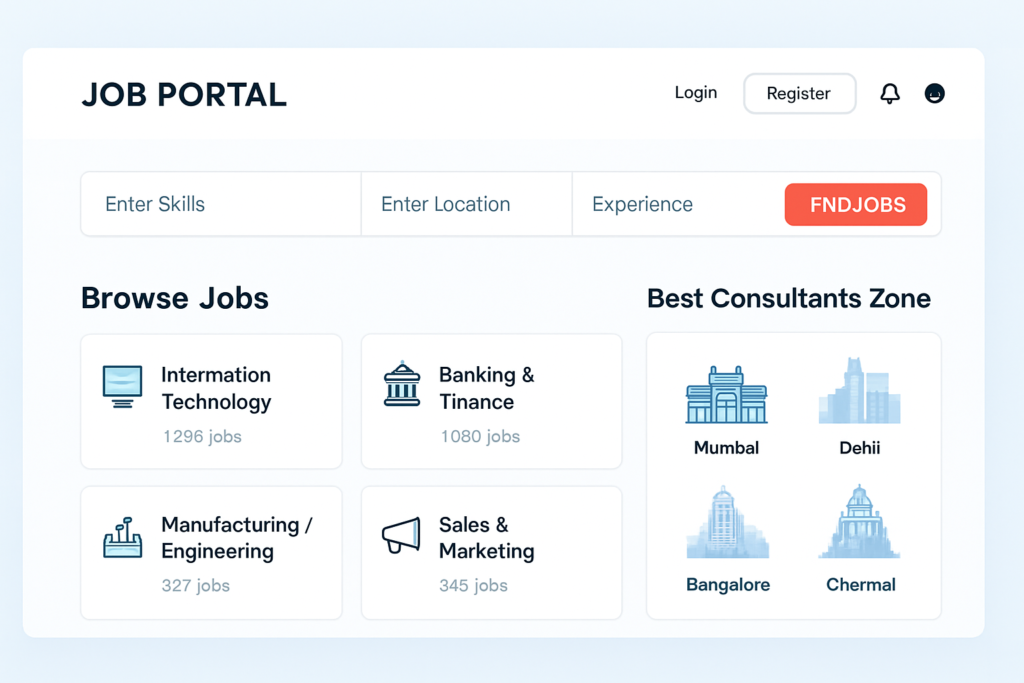Click the bank building icon

pyautogui.click(x=401, y=385)
